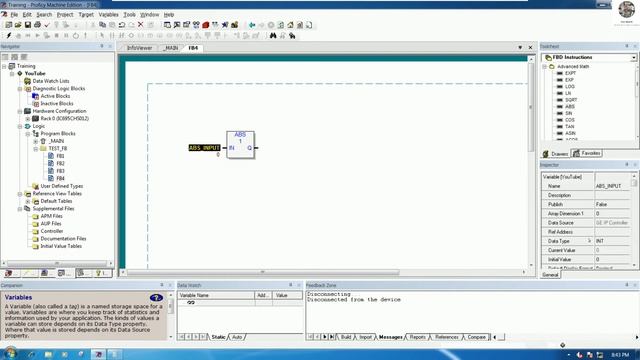Click the Print toolbar icon
The image size is (640, 360).
tap(37, 25)
